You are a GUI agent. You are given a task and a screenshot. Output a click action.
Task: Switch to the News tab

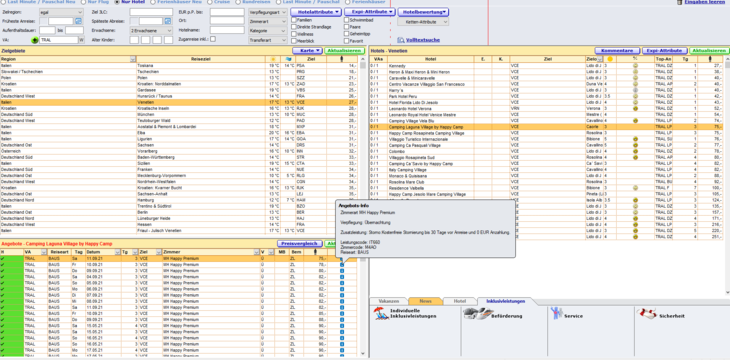click(x=425, y=301)
